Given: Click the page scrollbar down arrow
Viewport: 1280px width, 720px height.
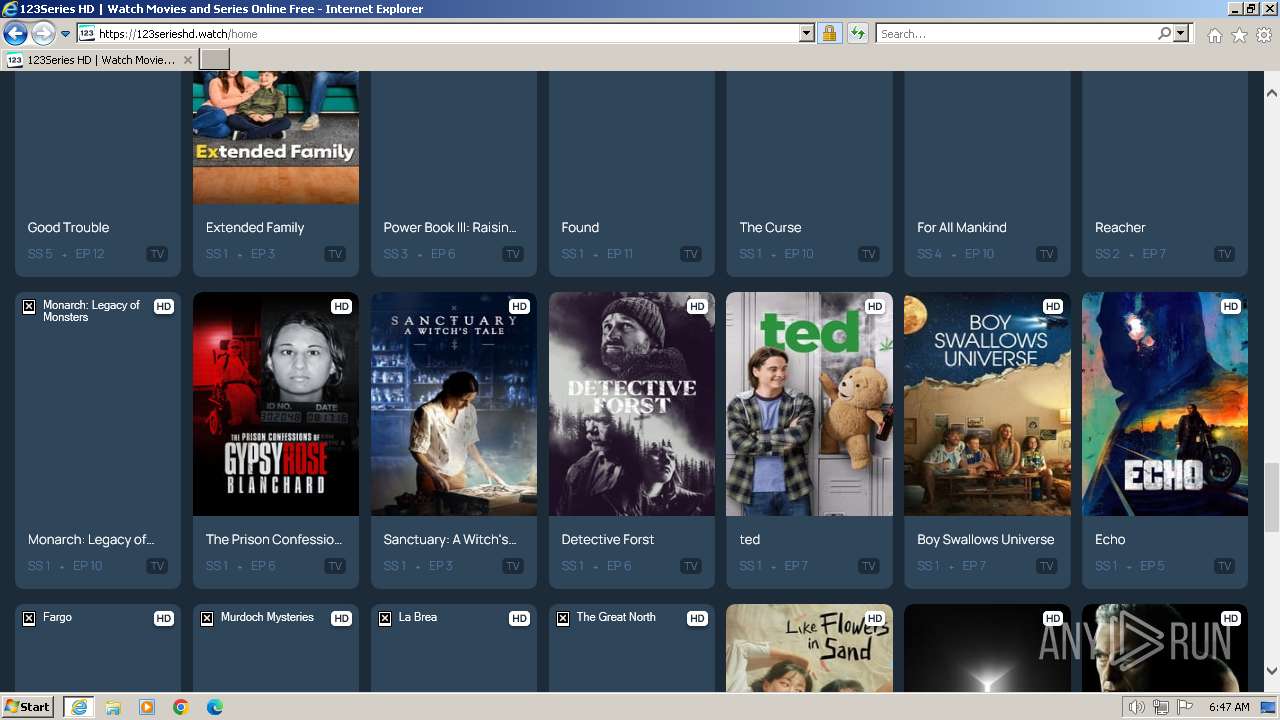Looking at the screenshot, I should [x=1271, y=671].
